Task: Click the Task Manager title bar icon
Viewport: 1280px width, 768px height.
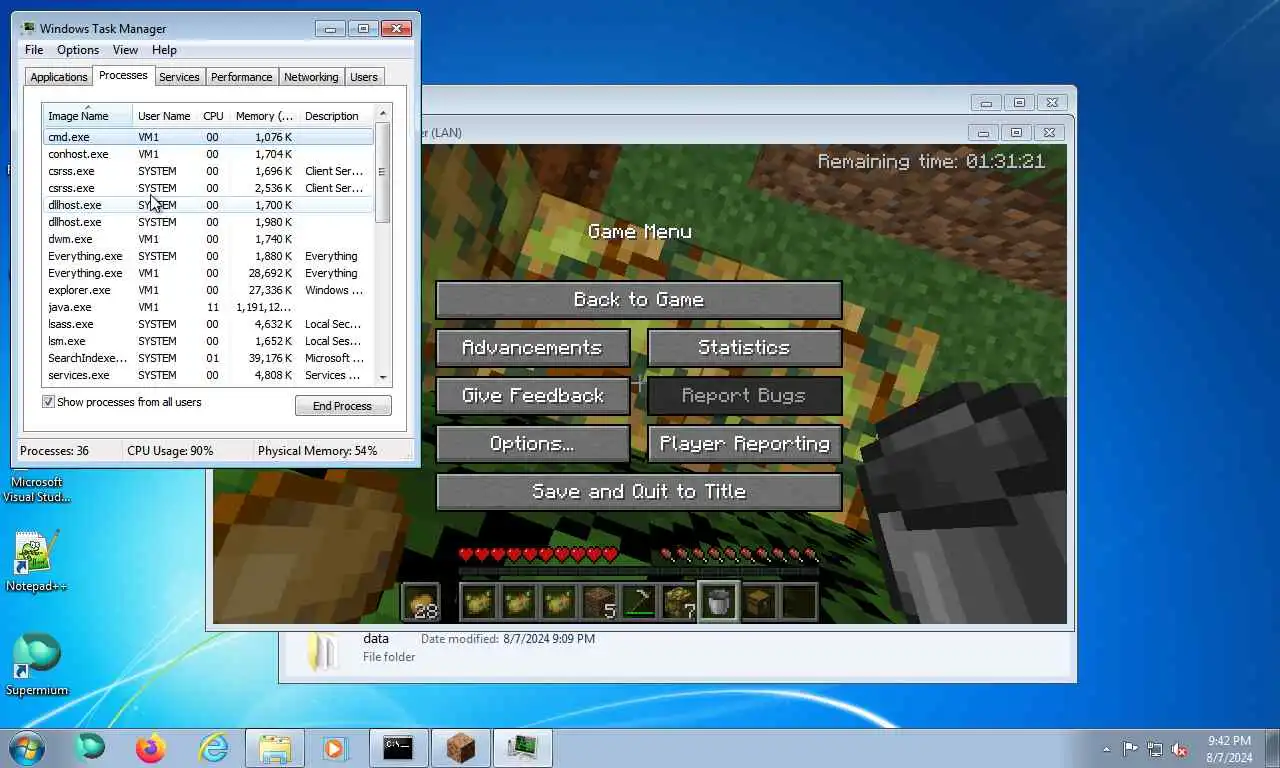Action: [x=28, y=28]
